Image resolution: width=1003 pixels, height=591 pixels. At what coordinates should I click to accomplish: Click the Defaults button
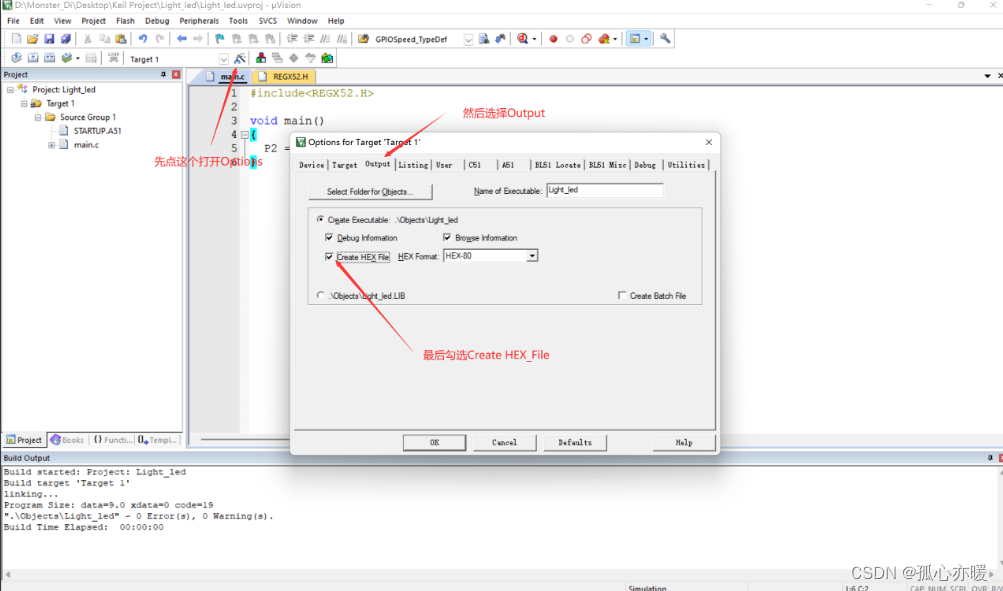point(574,443)
